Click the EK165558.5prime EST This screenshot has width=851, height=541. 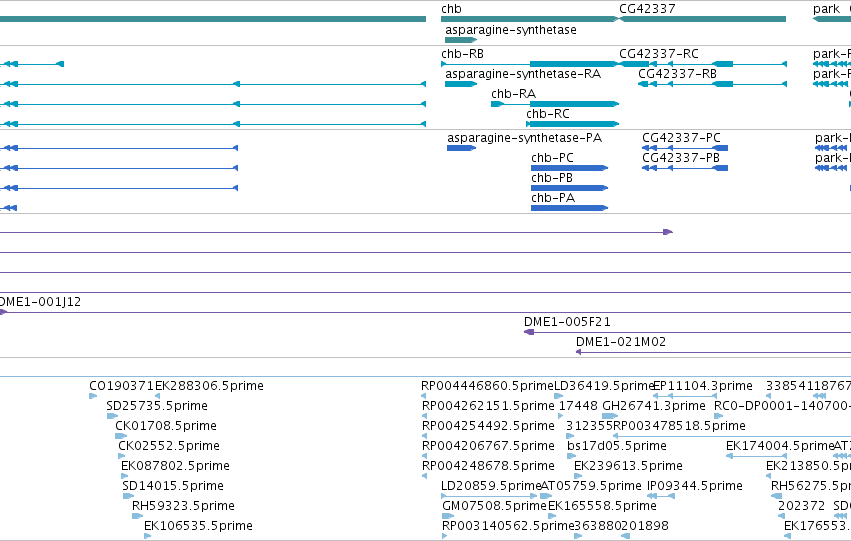coord(551,516)
